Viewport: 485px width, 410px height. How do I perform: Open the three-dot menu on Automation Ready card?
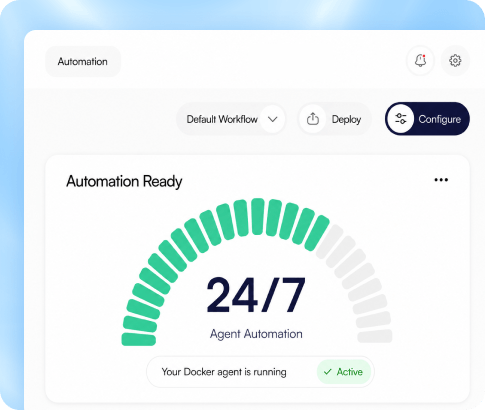coord(441,180)
